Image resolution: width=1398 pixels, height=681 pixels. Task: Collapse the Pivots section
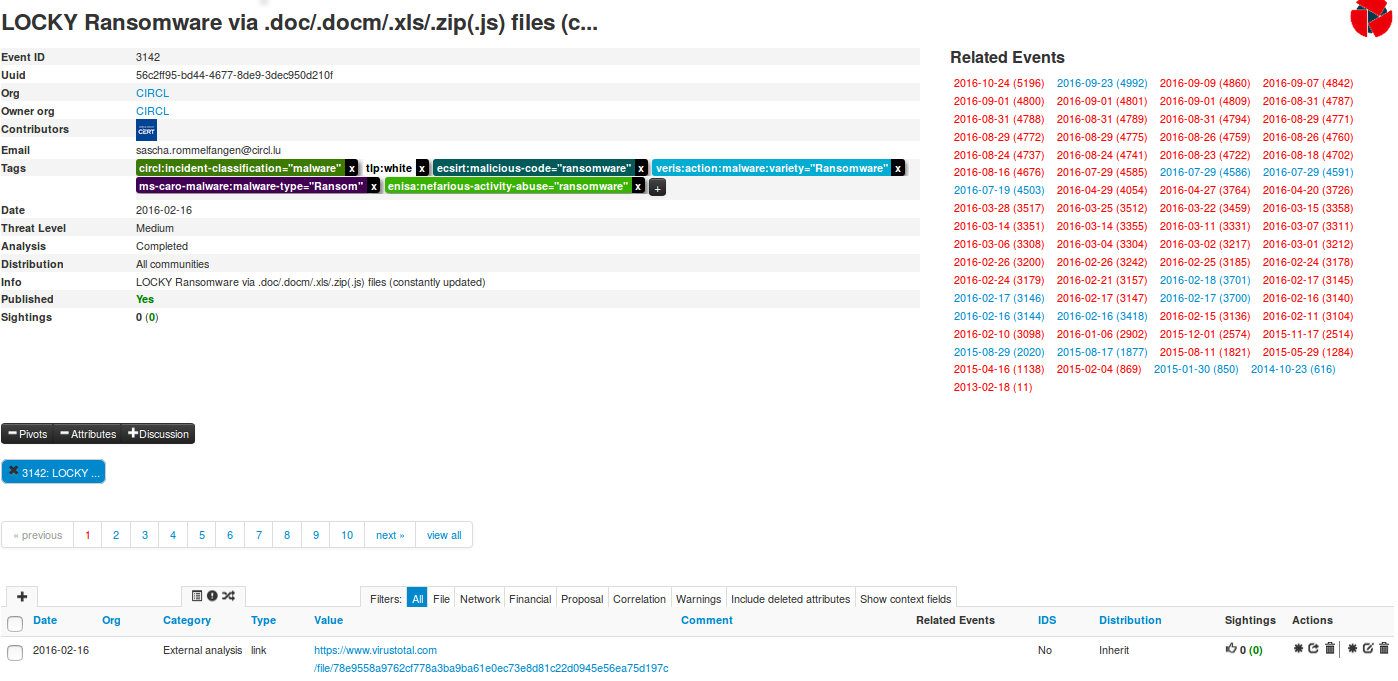pyautogui.click(x=27, y=434)
